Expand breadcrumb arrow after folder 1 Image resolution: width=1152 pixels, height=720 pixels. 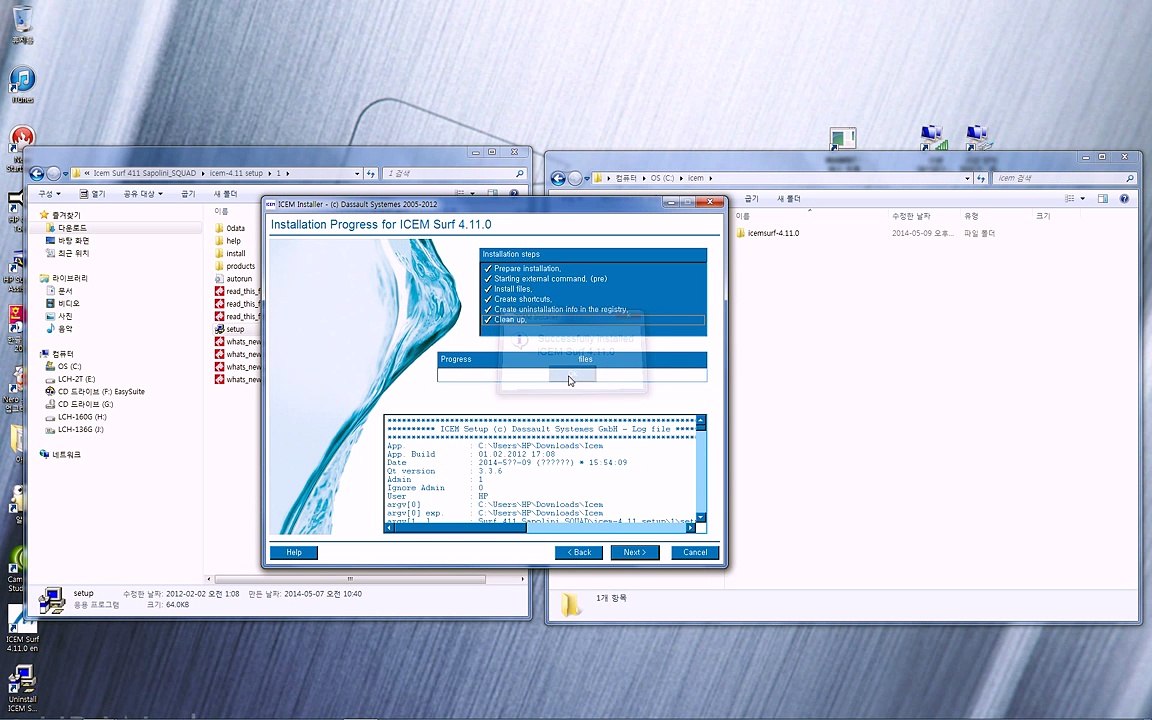(287, 173)
